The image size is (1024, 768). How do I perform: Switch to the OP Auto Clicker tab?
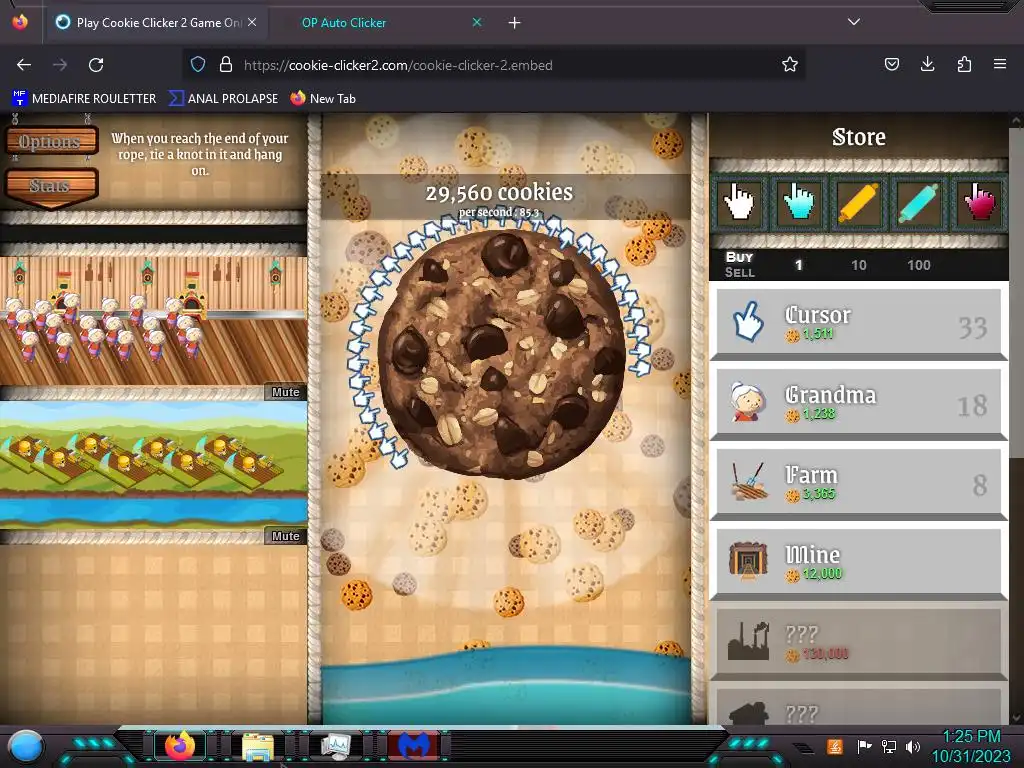tap(344, 23)
